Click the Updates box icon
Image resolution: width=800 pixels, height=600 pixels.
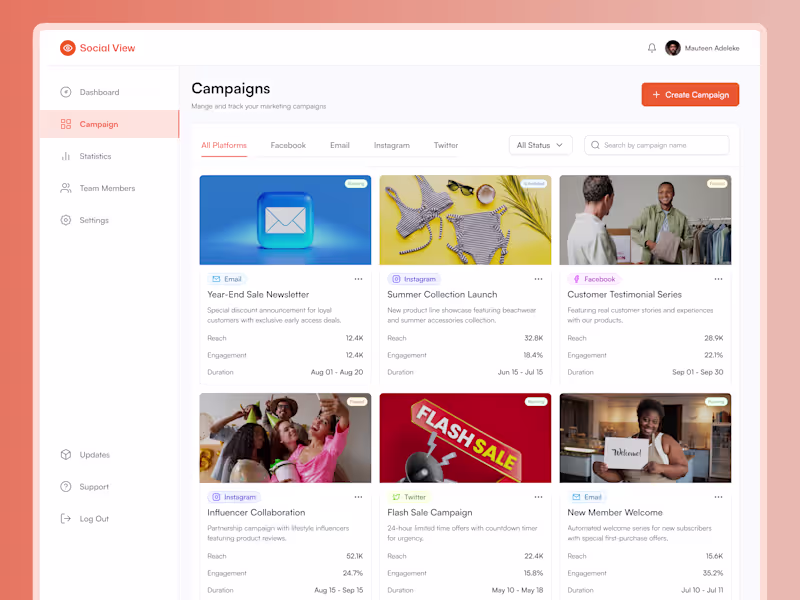pos(66,455)
